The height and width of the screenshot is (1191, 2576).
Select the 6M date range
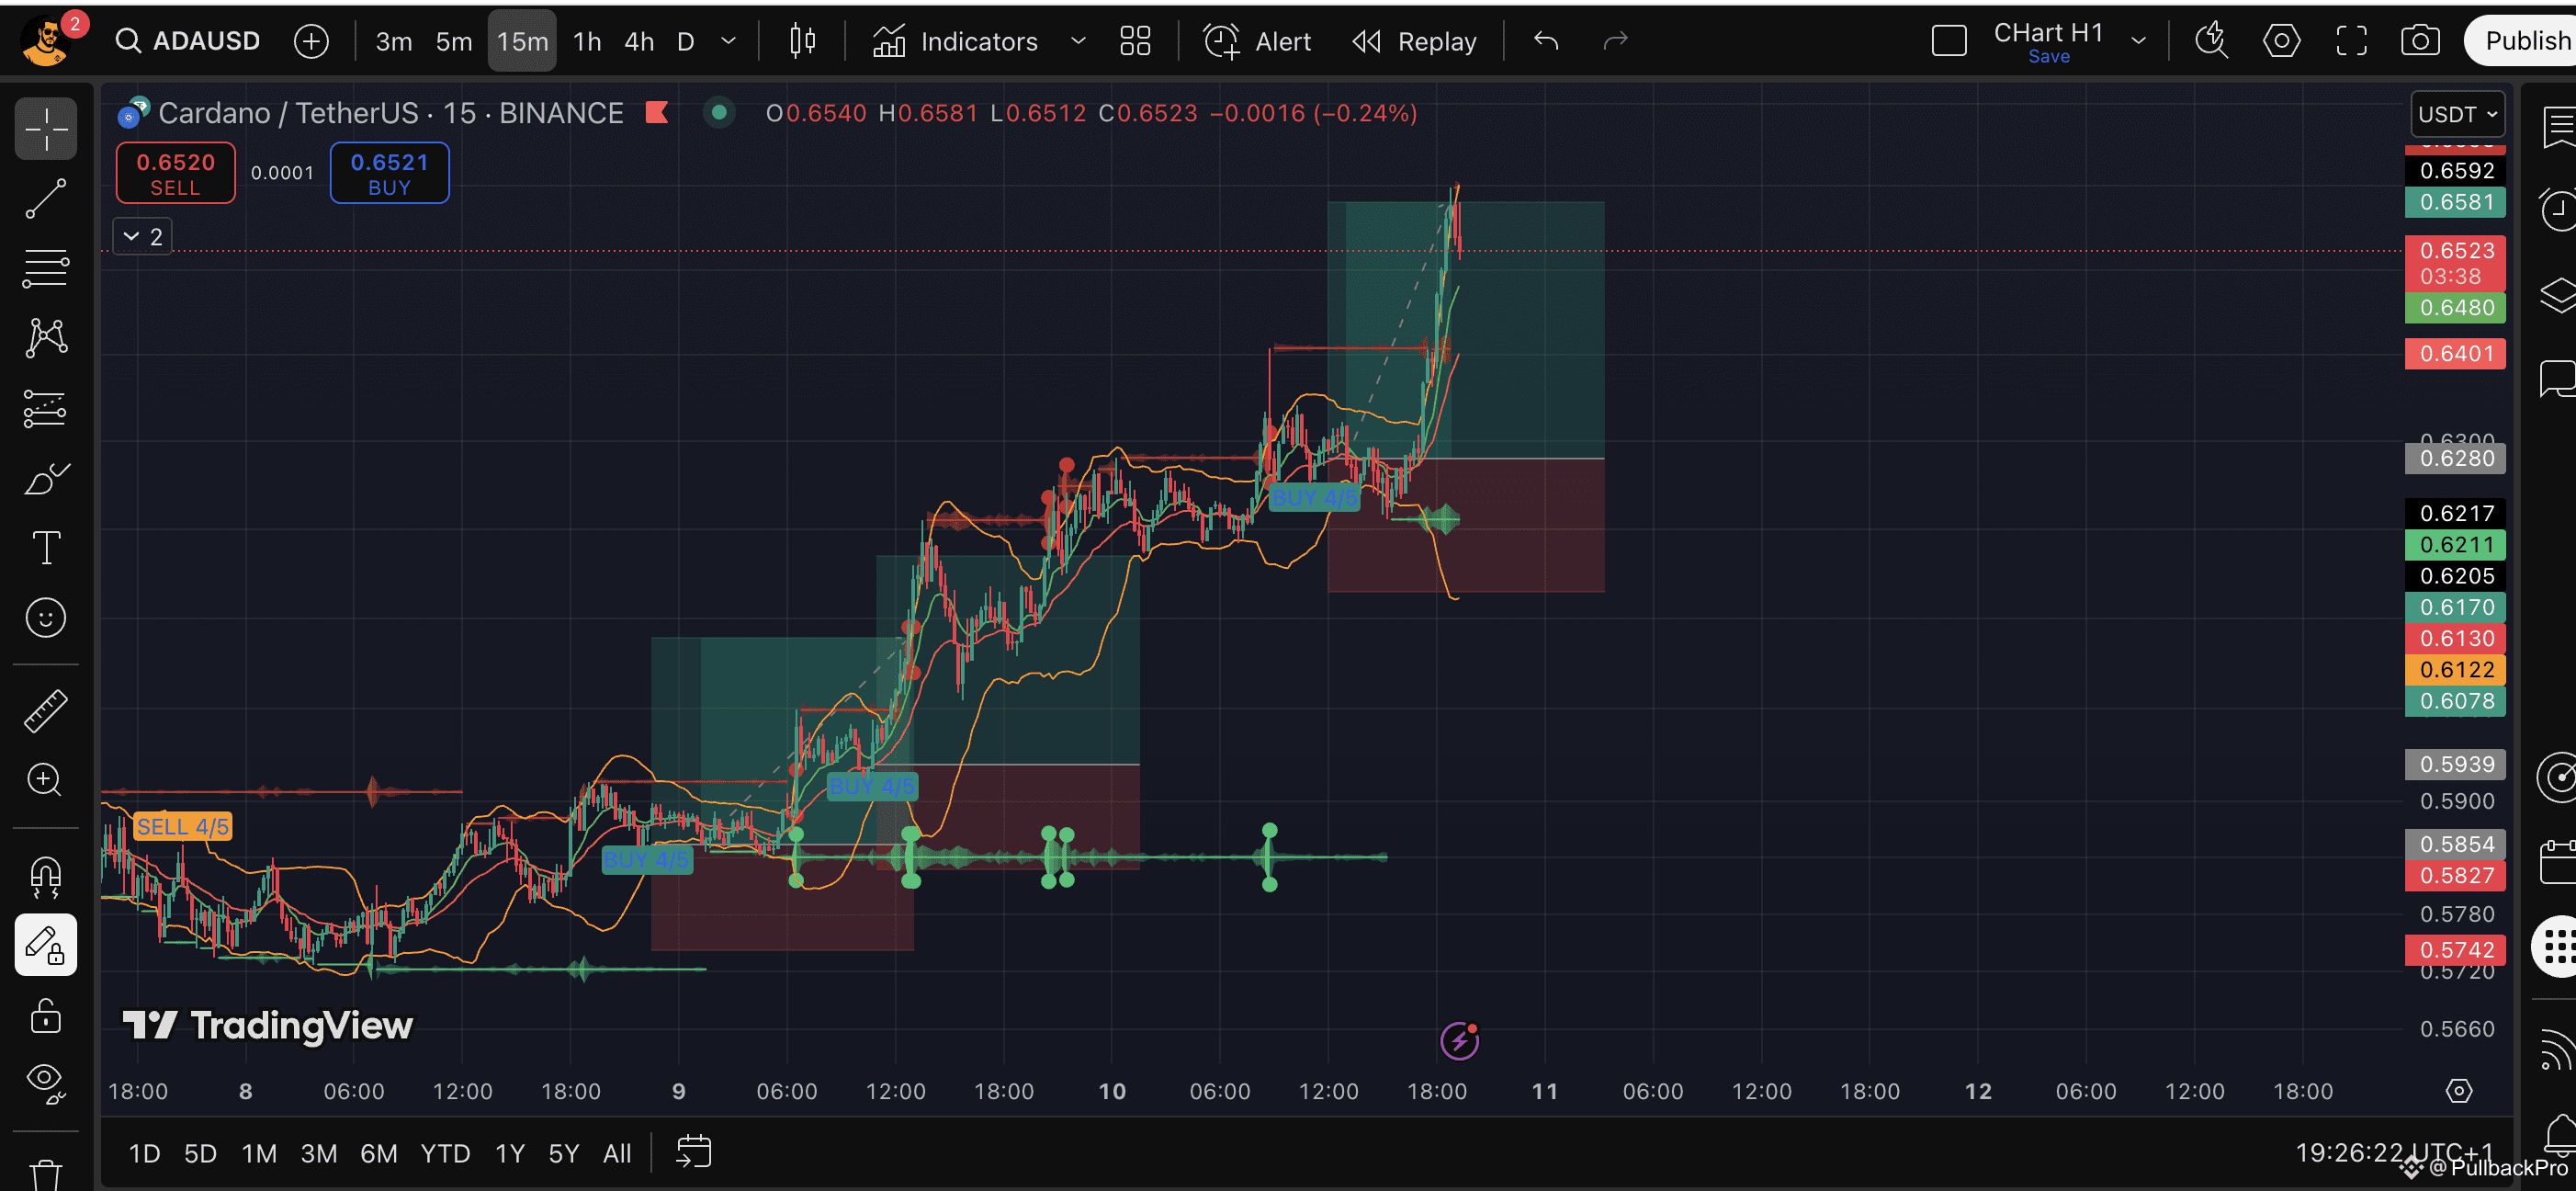point(379,1153)
